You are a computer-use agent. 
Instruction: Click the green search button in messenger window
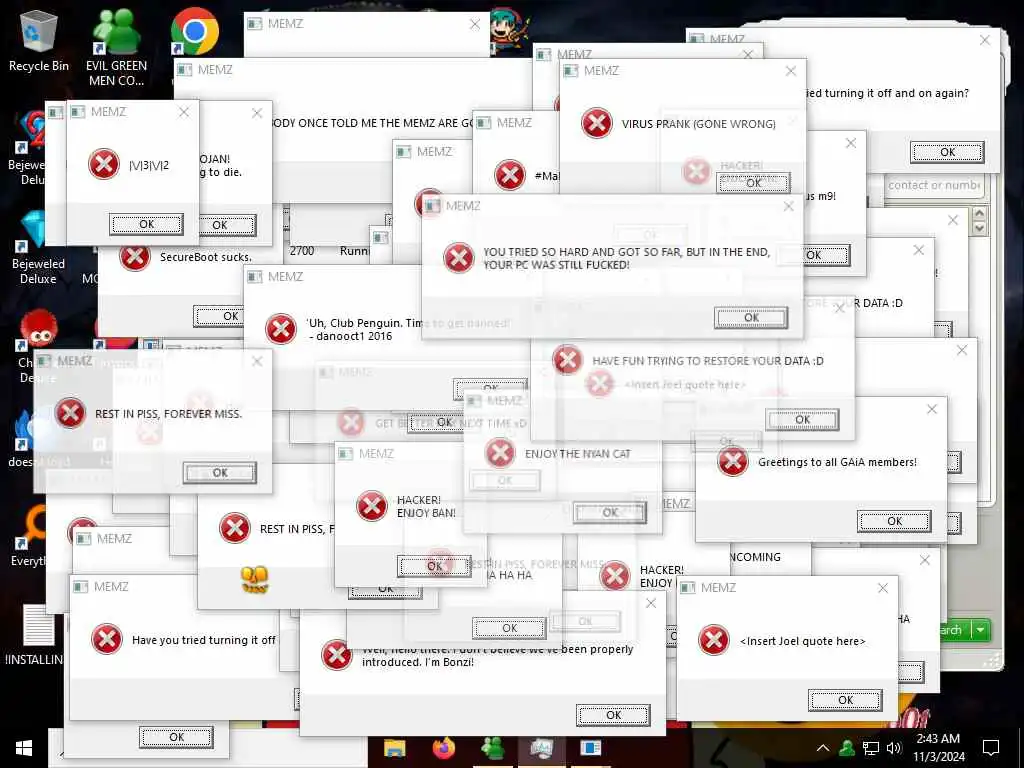[955, 630]
